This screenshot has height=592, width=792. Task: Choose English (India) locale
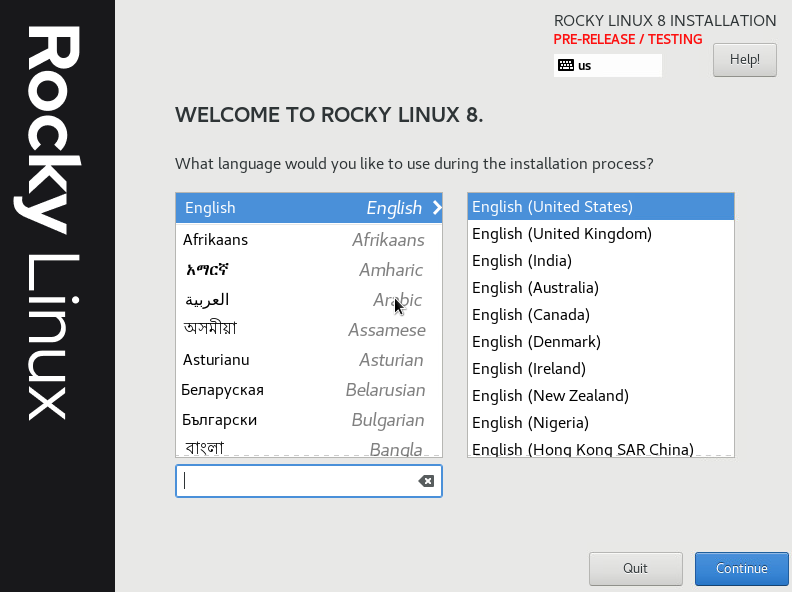(601, 261)
